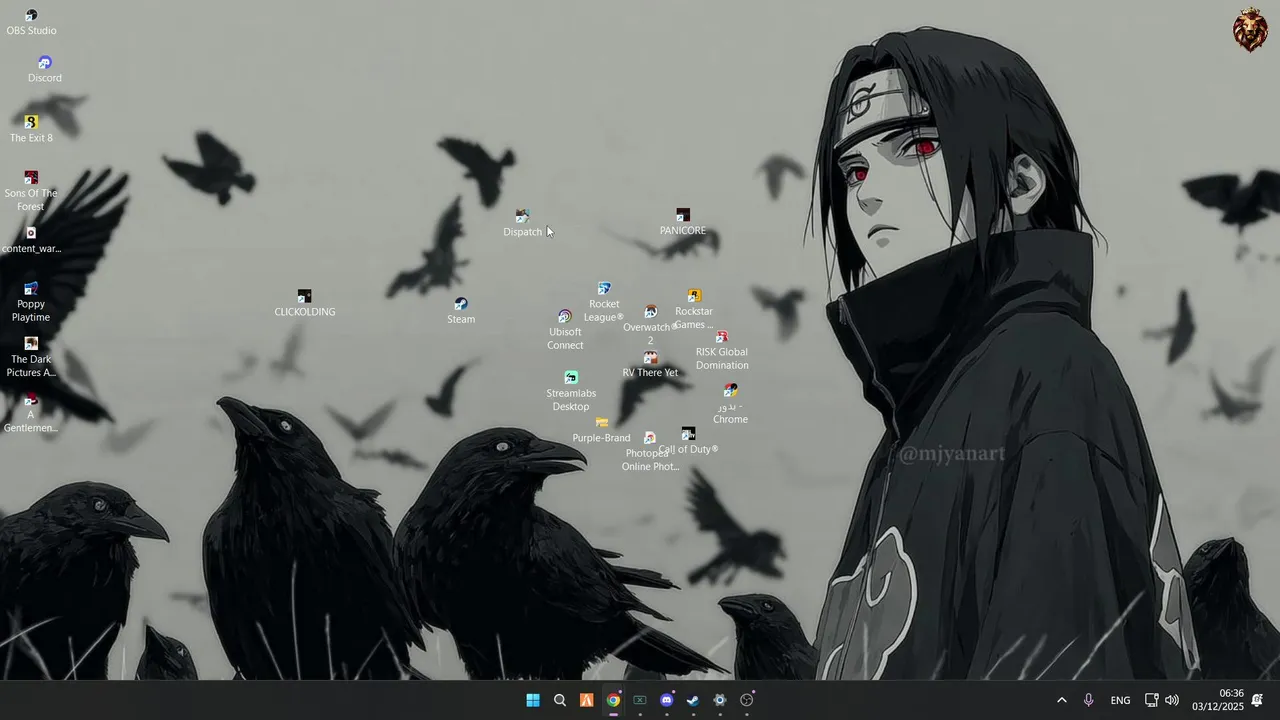This screenshot has height=720, width=1280.
Task: Select The Dark Pictures A... shortcut
Action: (31, 357)
